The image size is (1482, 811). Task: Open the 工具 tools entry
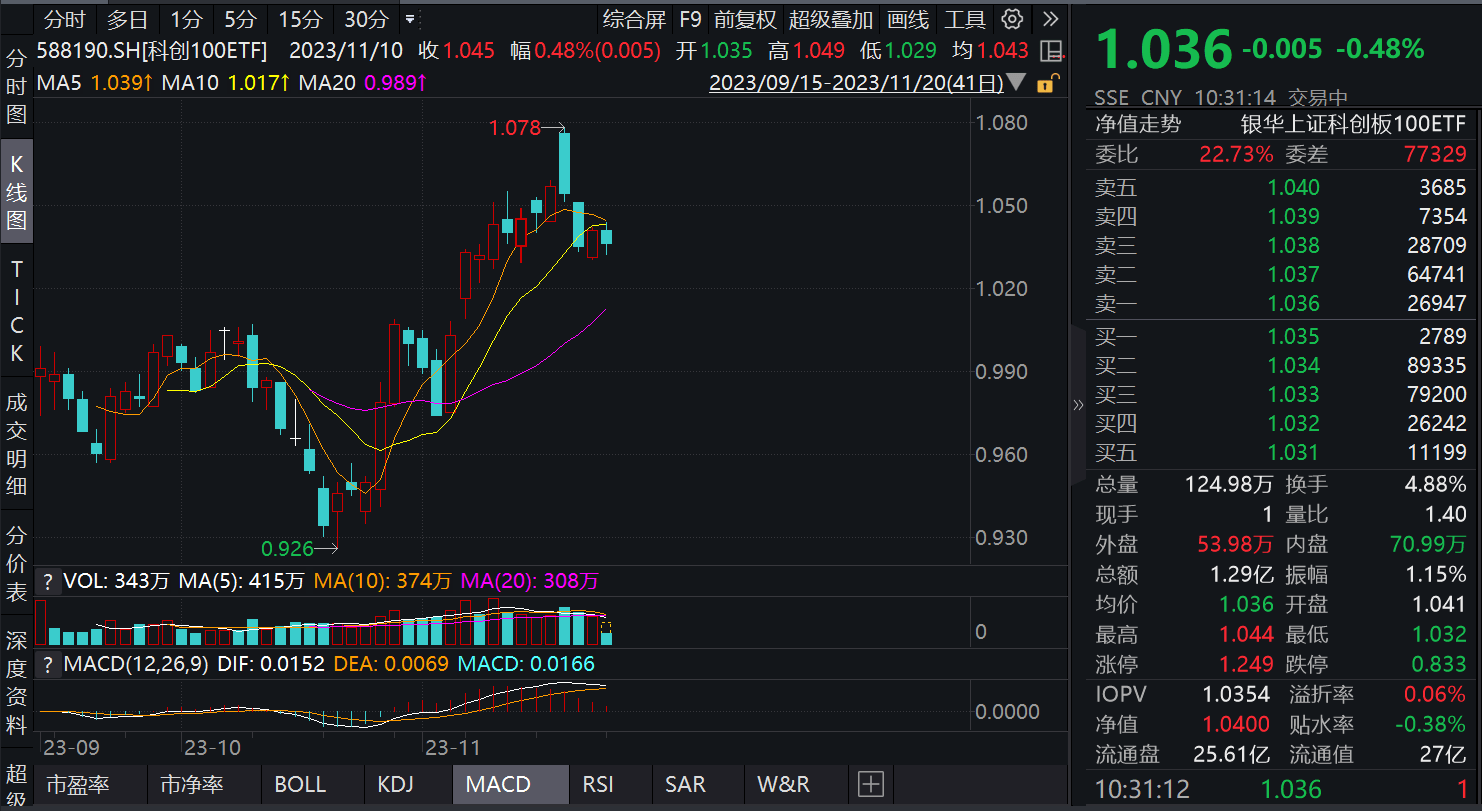tap(966, 19)
